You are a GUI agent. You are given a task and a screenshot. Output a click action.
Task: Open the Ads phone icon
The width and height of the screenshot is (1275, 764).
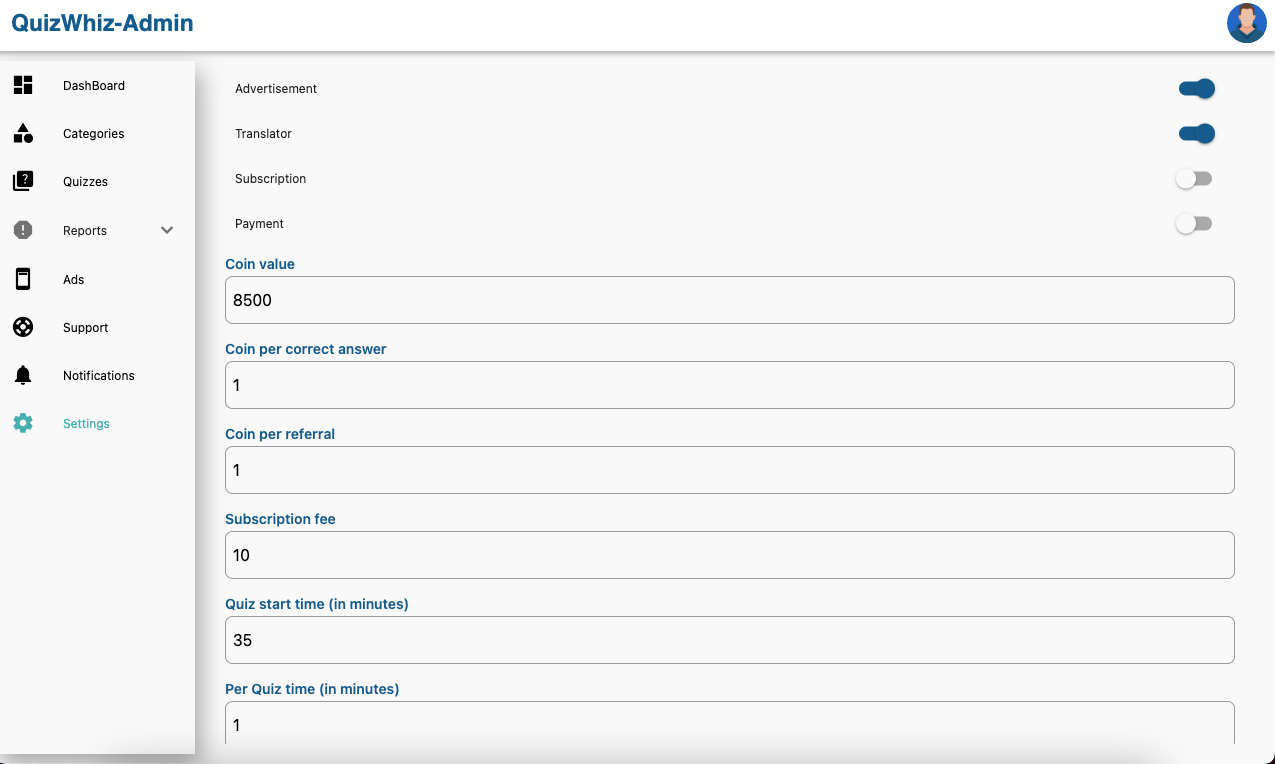[23, 279]
